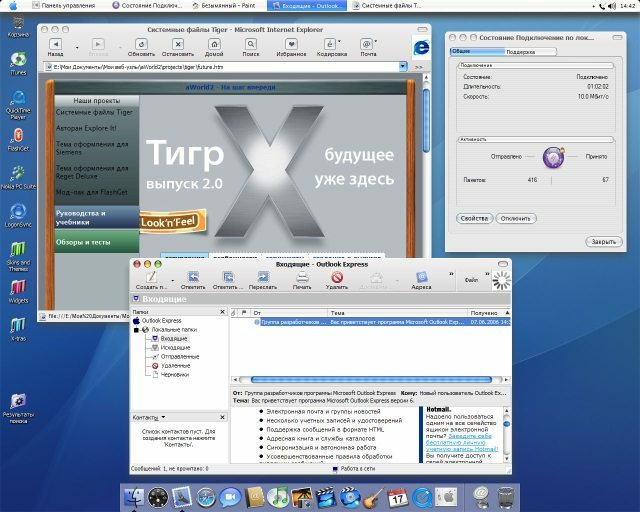Viewport: 640px width, 512px height.
Task: Open the Apple logo menu at top-left
Action: tap(13, 5)
